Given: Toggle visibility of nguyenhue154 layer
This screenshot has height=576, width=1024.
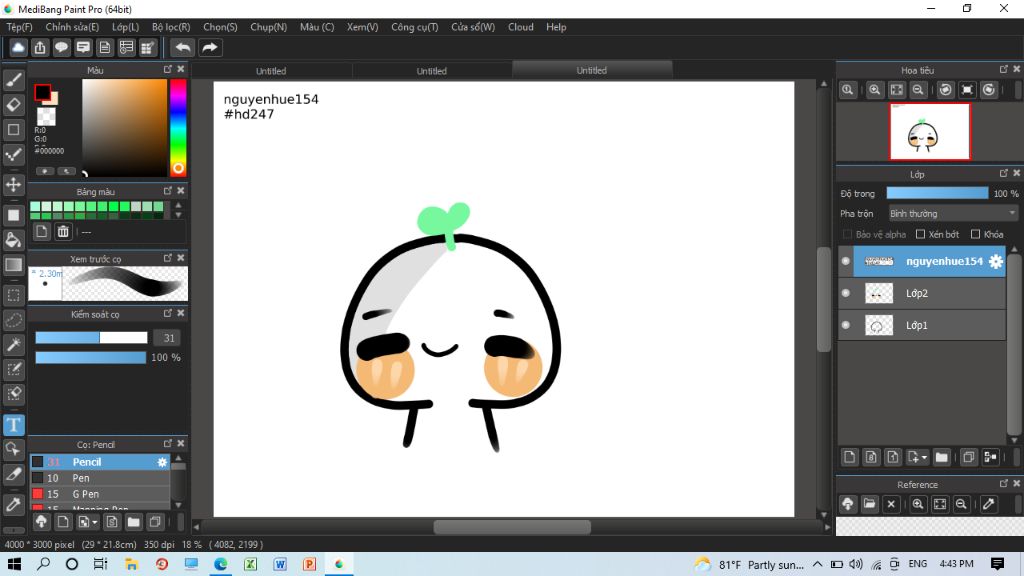Looking at the screenshot, I should point(846,261).
